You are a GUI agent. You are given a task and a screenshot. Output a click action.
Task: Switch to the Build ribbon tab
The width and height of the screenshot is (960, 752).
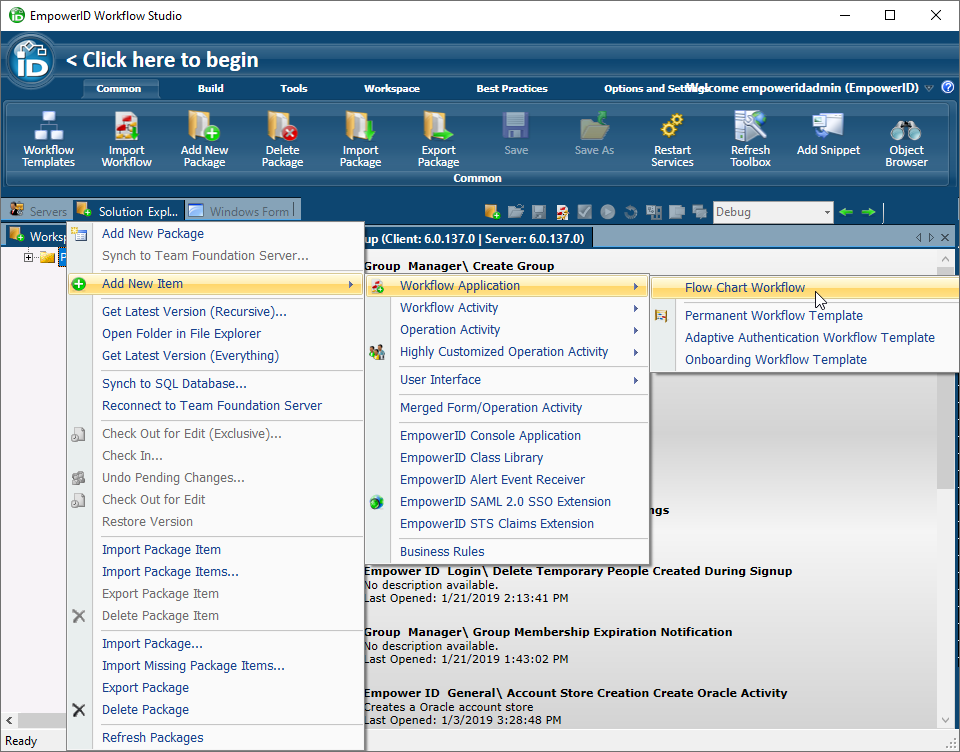[x=210, y=88]
